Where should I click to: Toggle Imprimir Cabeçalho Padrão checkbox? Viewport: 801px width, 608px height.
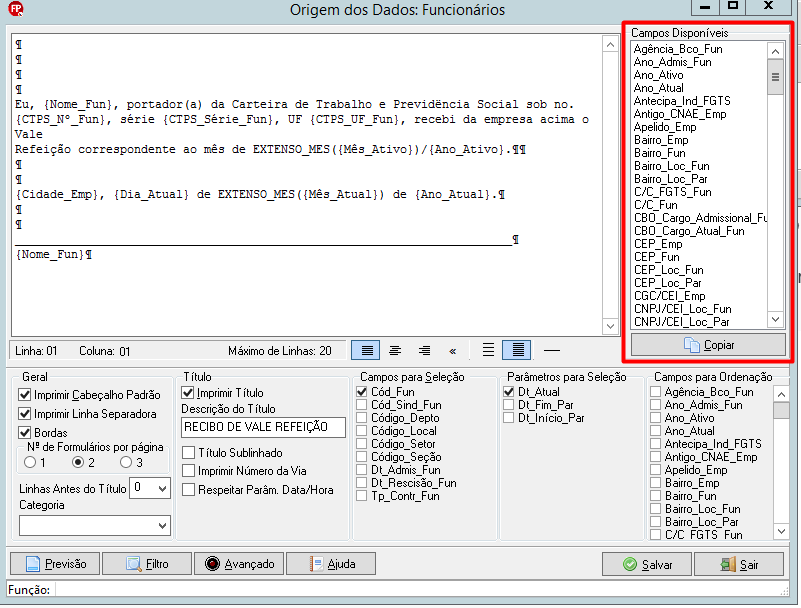coord(25,395)
